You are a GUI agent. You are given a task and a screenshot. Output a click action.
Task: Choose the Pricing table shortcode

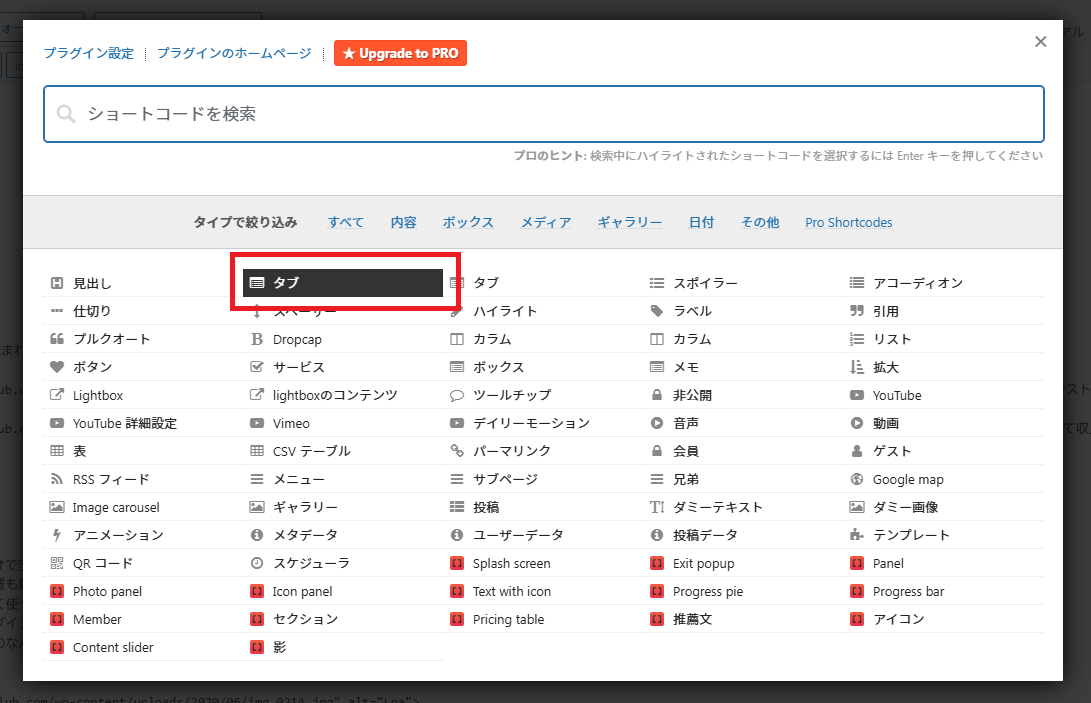543,619
